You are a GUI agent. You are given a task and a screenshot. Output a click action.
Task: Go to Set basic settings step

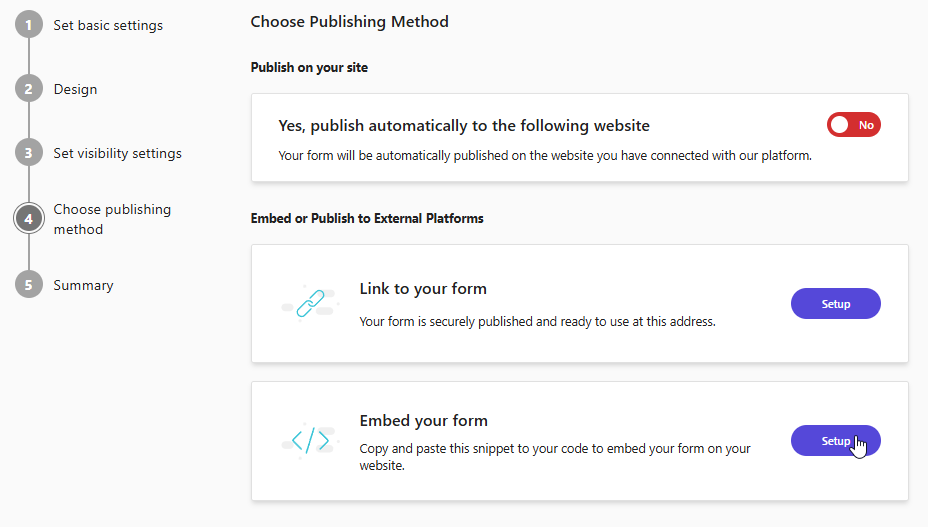point(108,25)
